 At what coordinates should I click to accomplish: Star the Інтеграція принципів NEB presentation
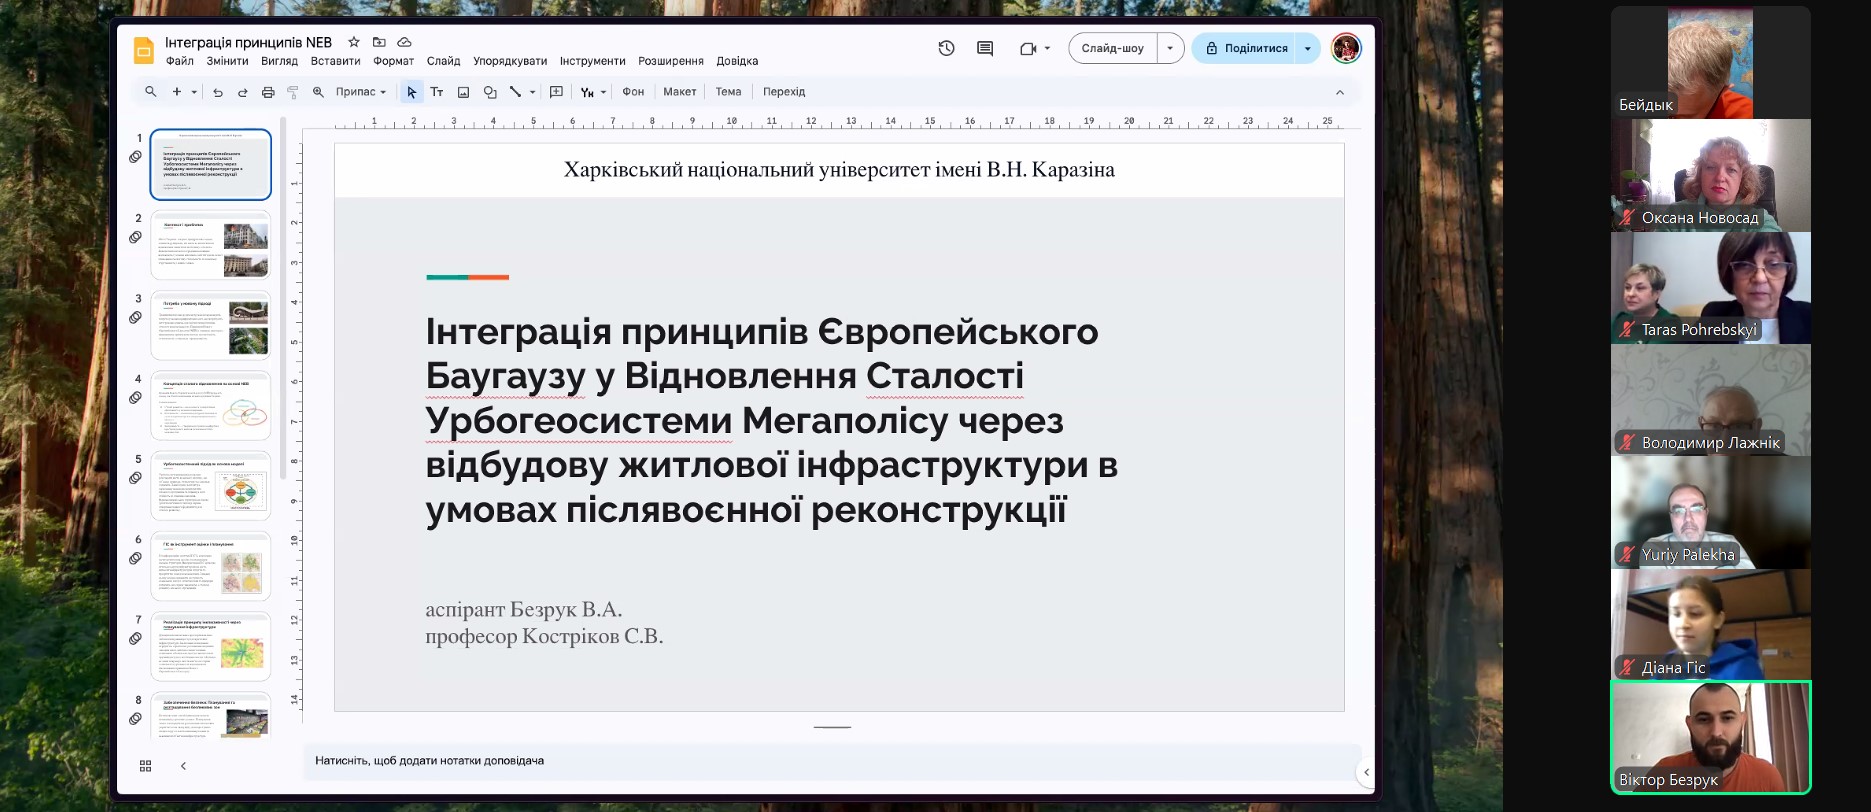point(354,42)
